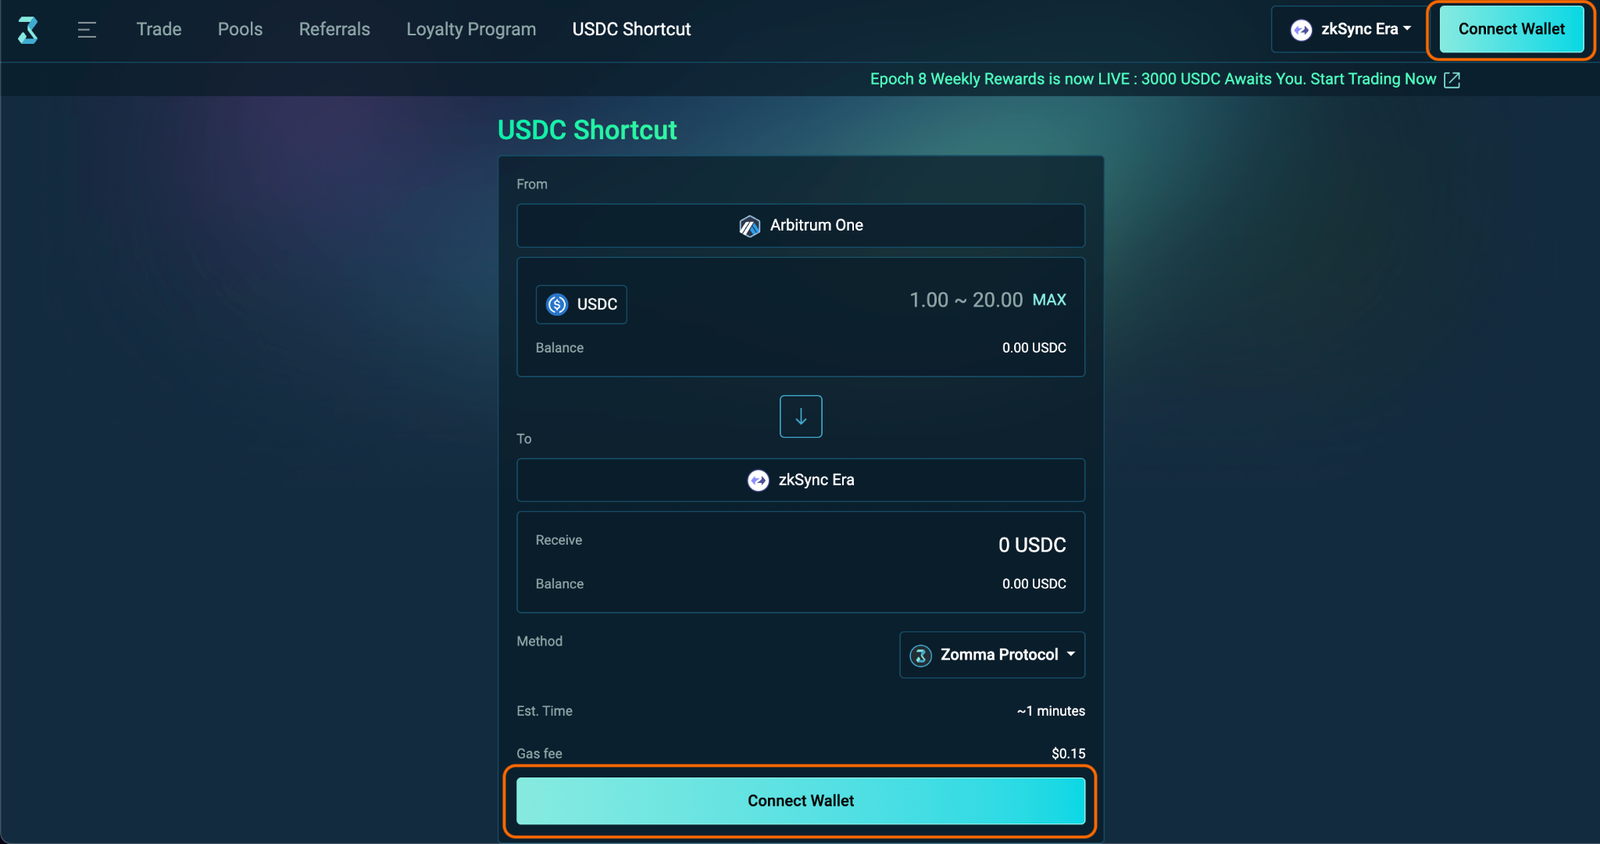This screenshot has height=844, width=1600.
Task: Select the zkSync Era destination chain field
Action: click(x=800, y=480)
